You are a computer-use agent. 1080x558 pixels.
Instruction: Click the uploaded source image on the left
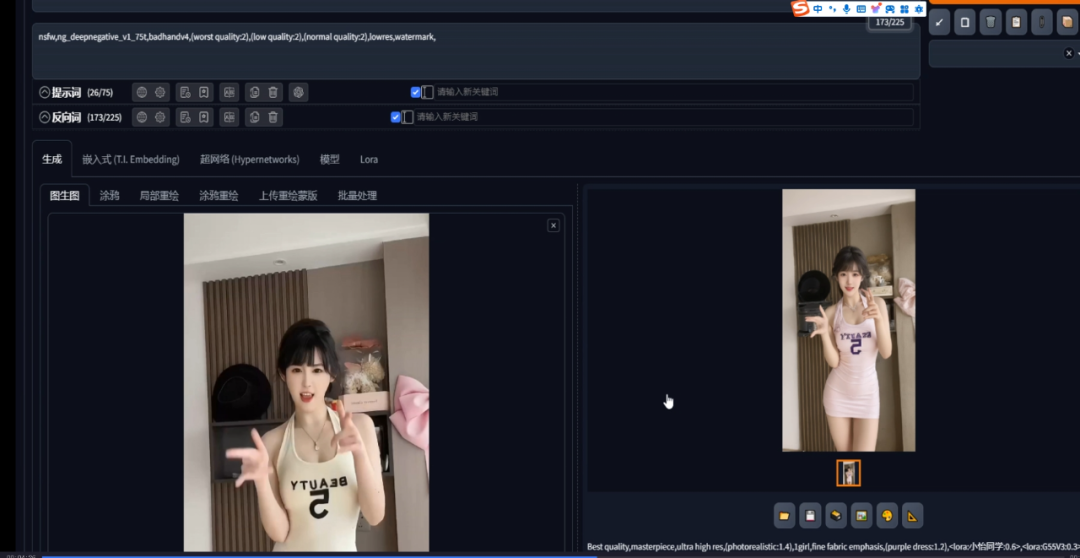pyautogui.click(x=306, y=382)
